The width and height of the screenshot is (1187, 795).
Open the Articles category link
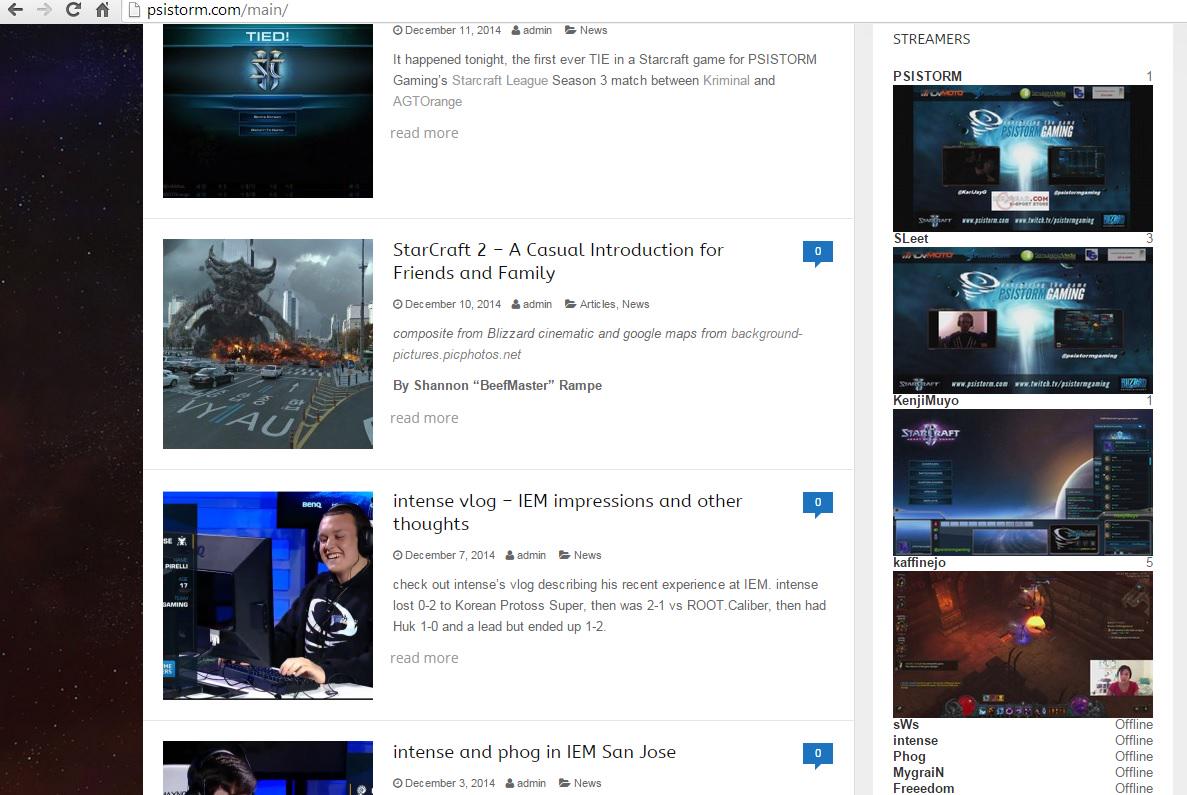coord(597,304)
